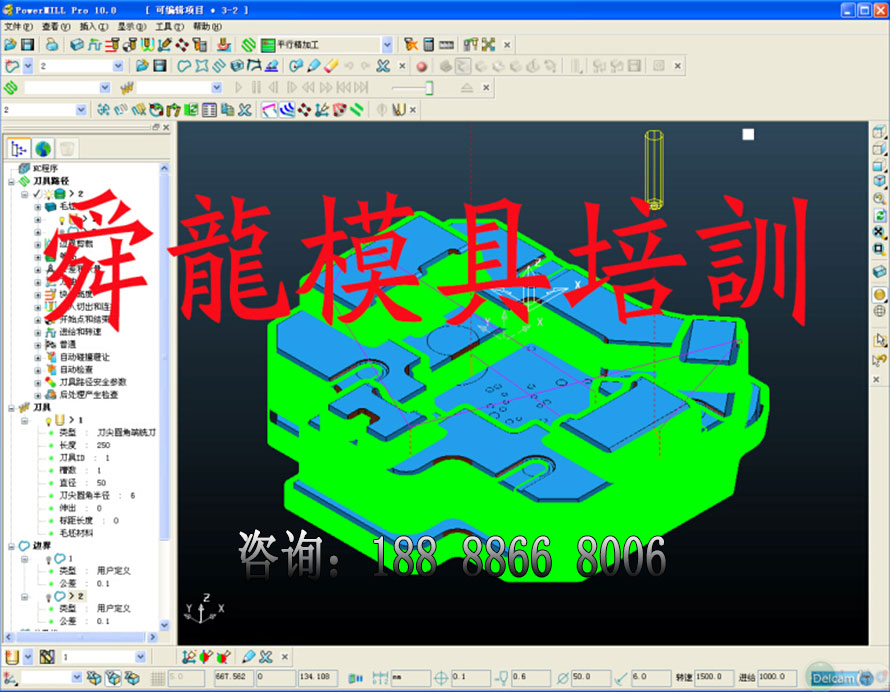Collapse the 刀具路径 tree node
The height and width of the screenshot is (692, 890).
[x=11, y=181]
